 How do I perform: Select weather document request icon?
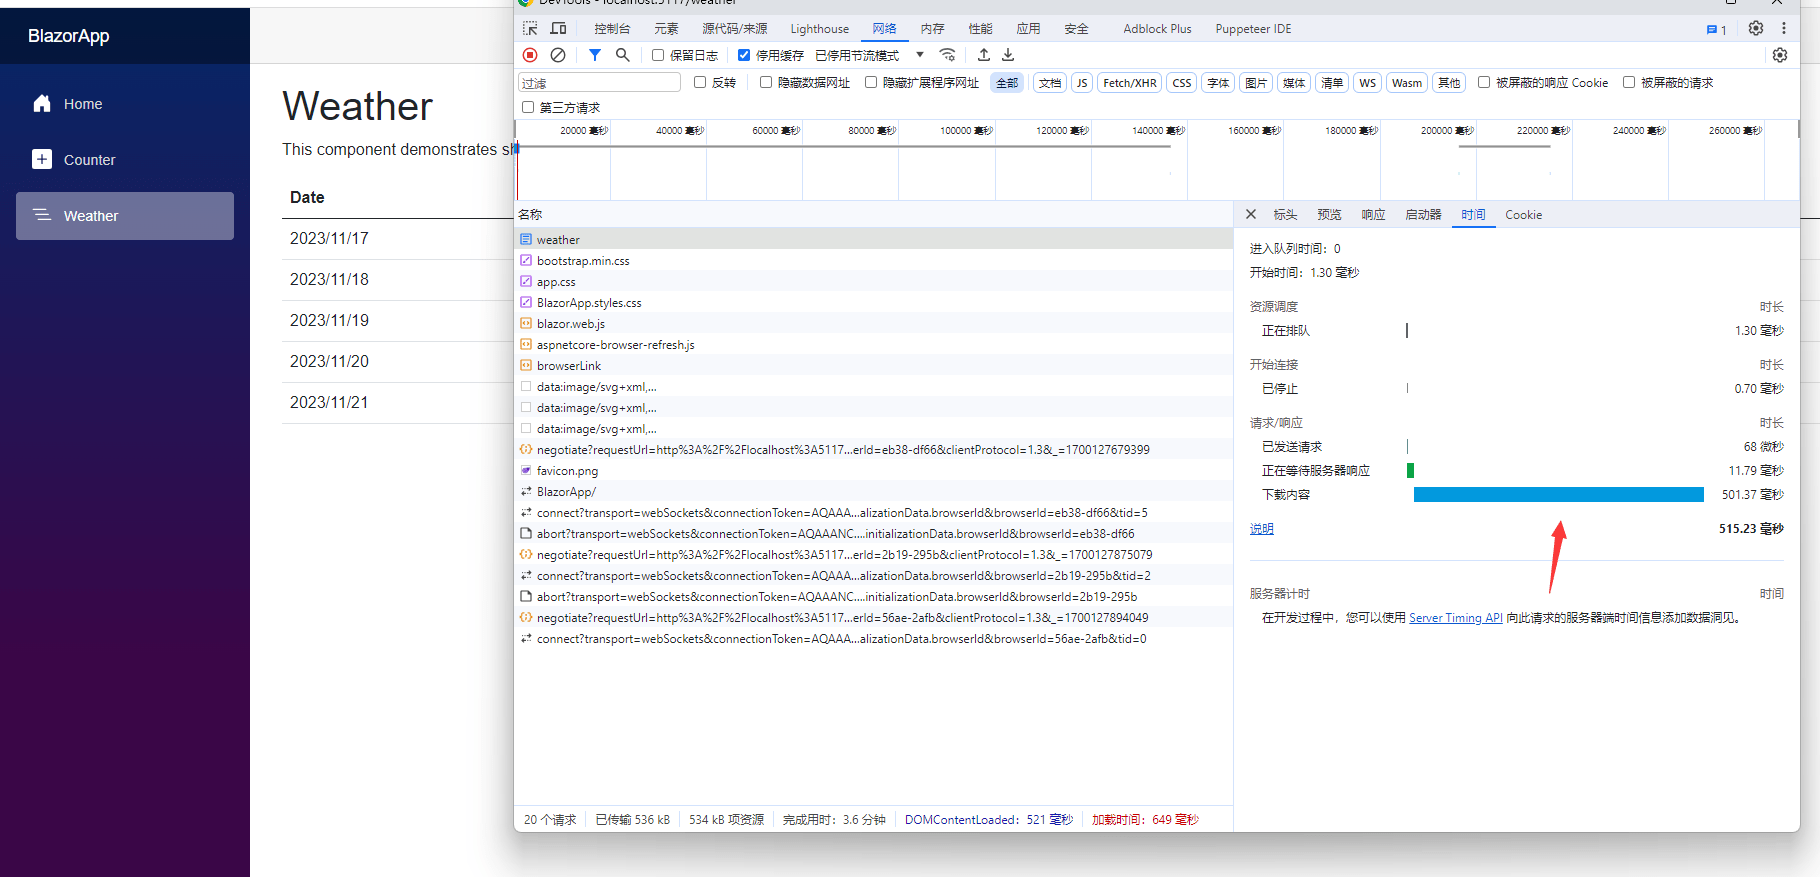pos(526,239)
